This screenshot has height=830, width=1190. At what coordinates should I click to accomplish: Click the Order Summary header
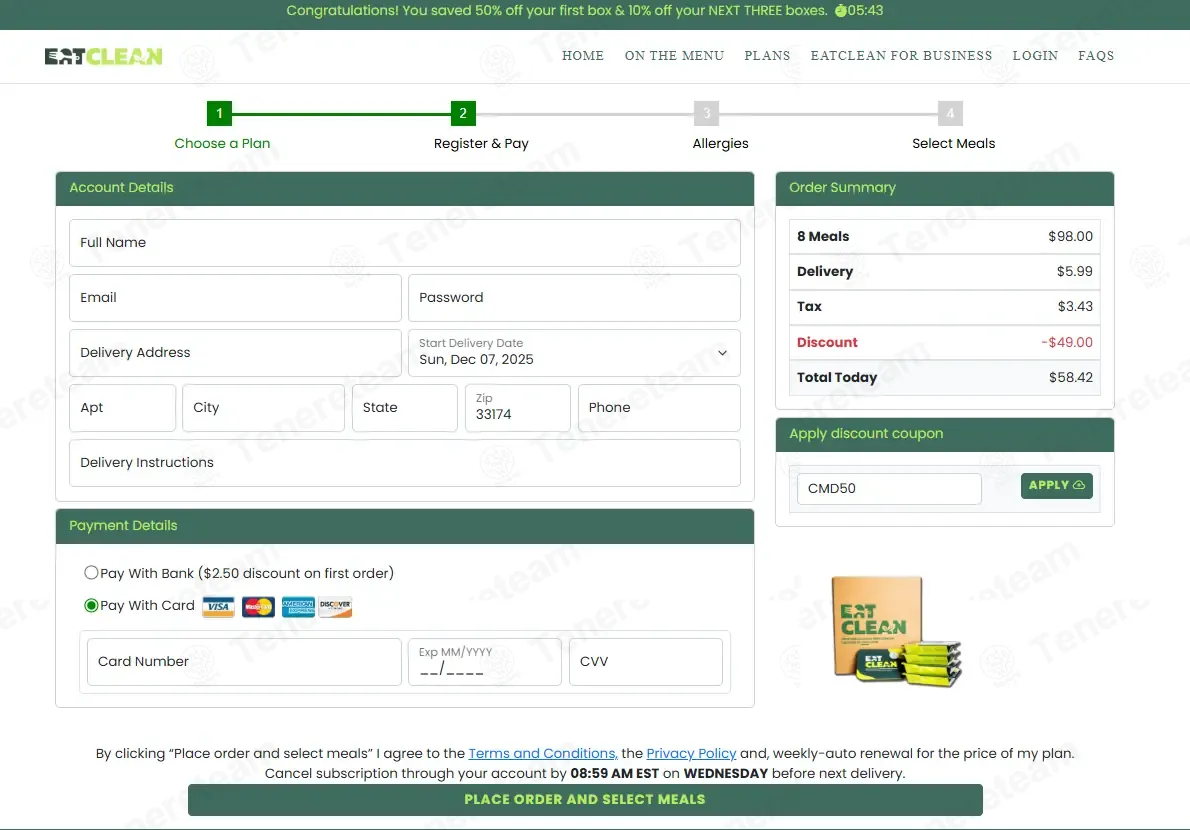945,188
